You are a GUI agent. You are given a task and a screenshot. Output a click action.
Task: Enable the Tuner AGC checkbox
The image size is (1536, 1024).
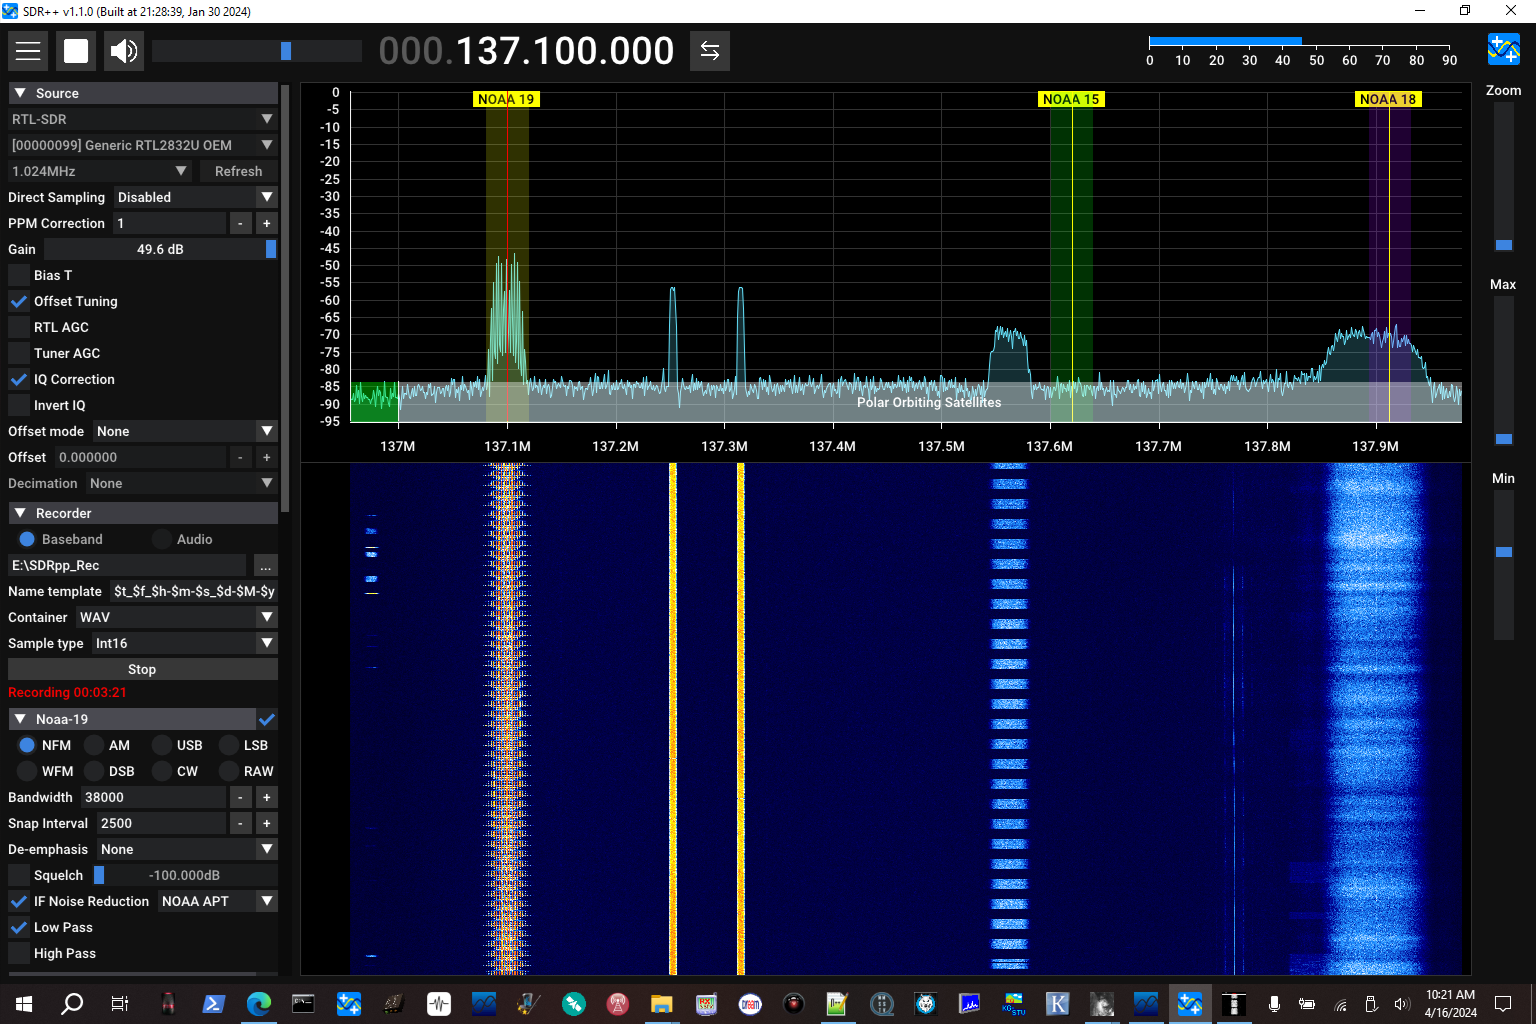point(19,353)
